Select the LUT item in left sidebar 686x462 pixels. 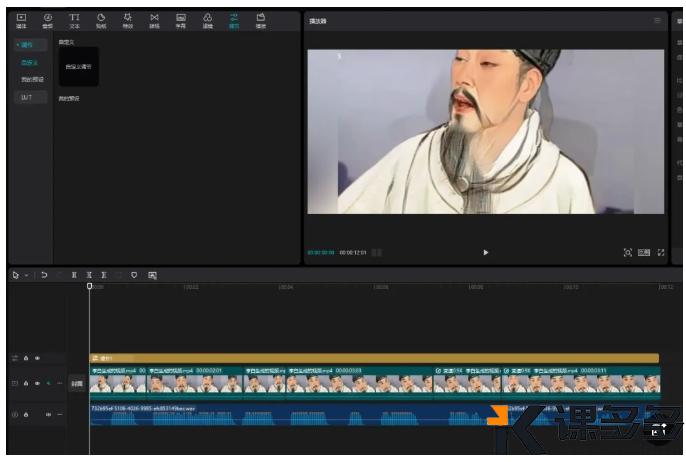[x=28, y=97]
